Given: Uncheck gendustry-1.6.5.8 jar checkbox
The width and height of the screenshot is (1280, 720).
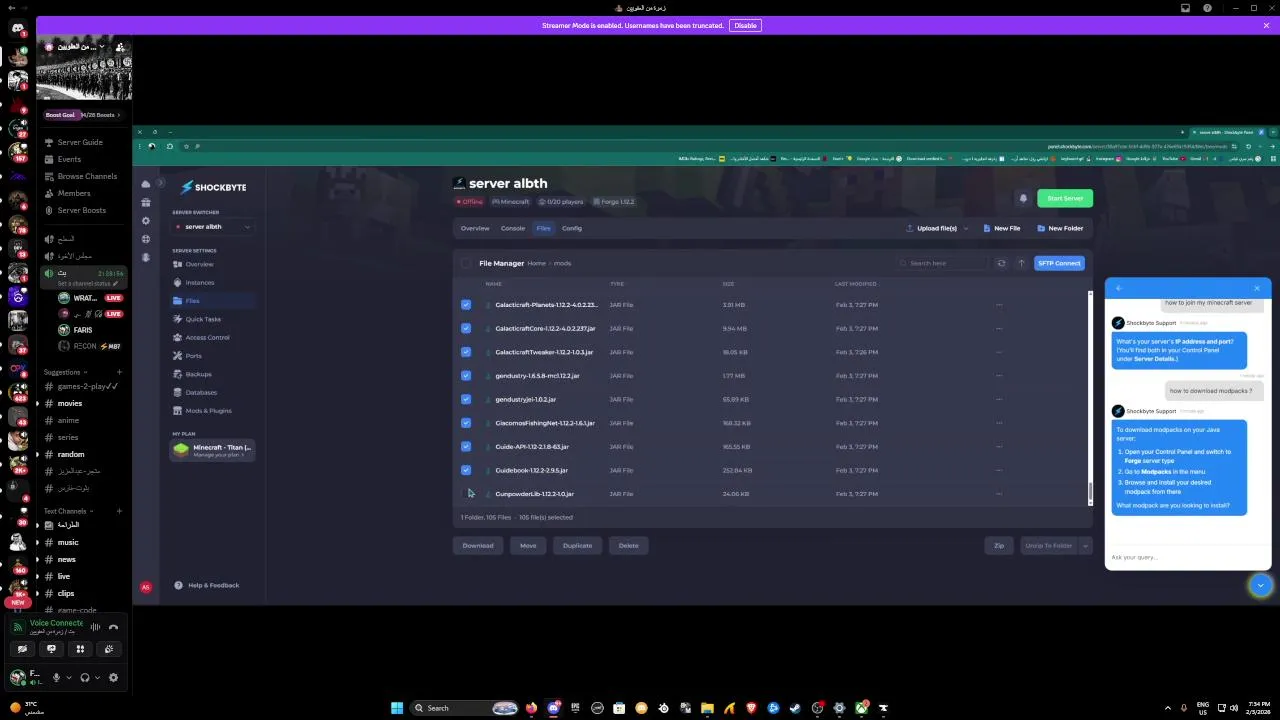Looking at the screenshot, I should [466, 375].
